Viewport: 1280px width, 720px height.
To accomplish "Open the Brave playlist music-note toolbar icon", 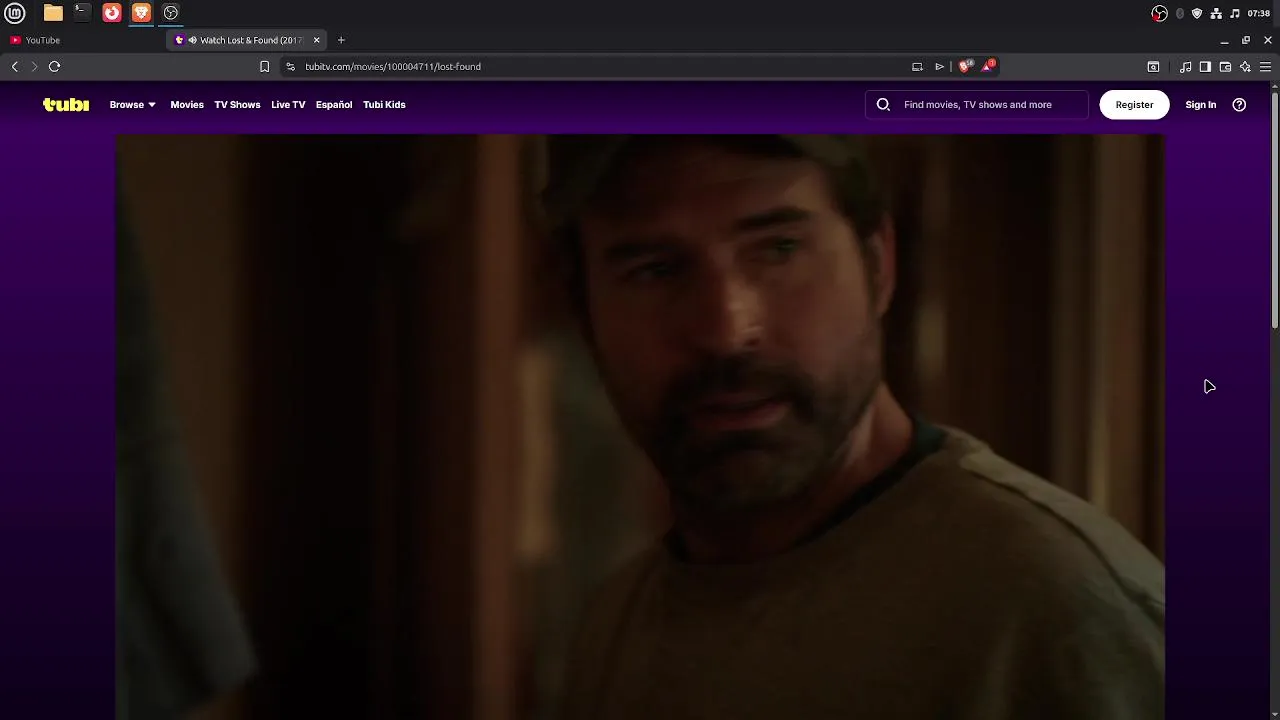I will click(1185, 66).
